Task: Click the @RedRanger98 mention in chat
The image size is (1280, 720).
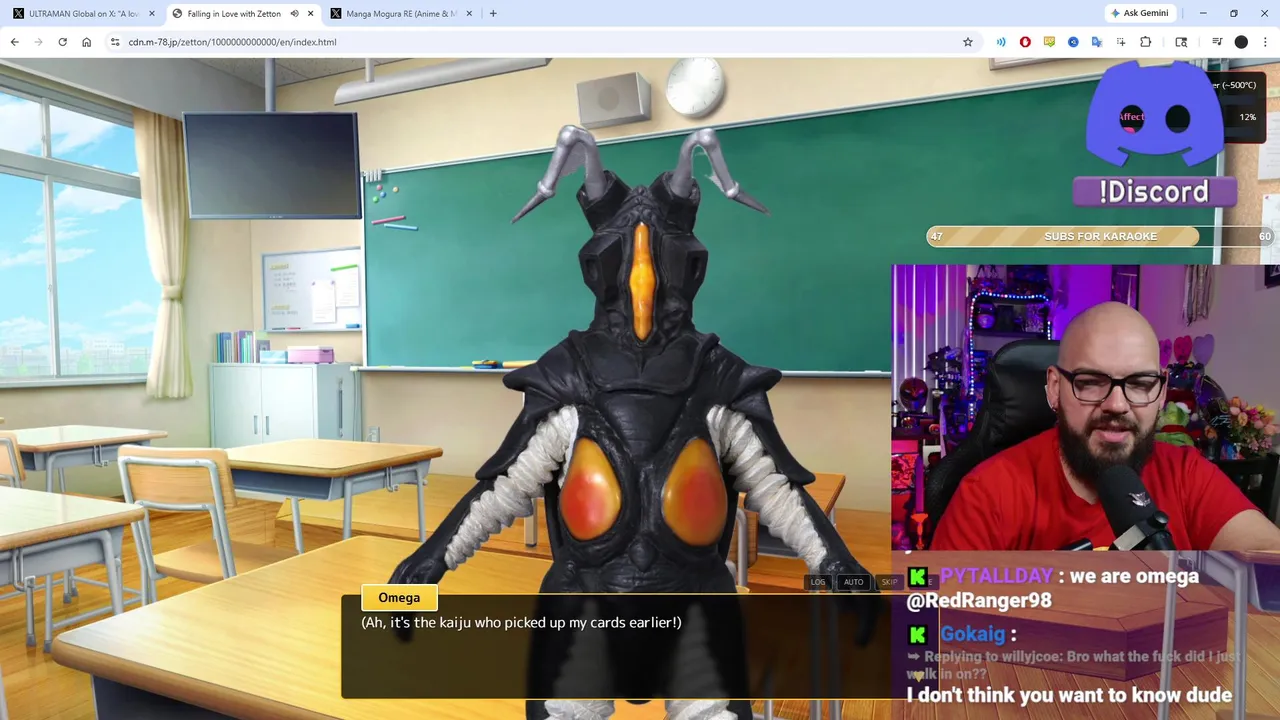Action: pyautogui.click(x=979, y=601)
